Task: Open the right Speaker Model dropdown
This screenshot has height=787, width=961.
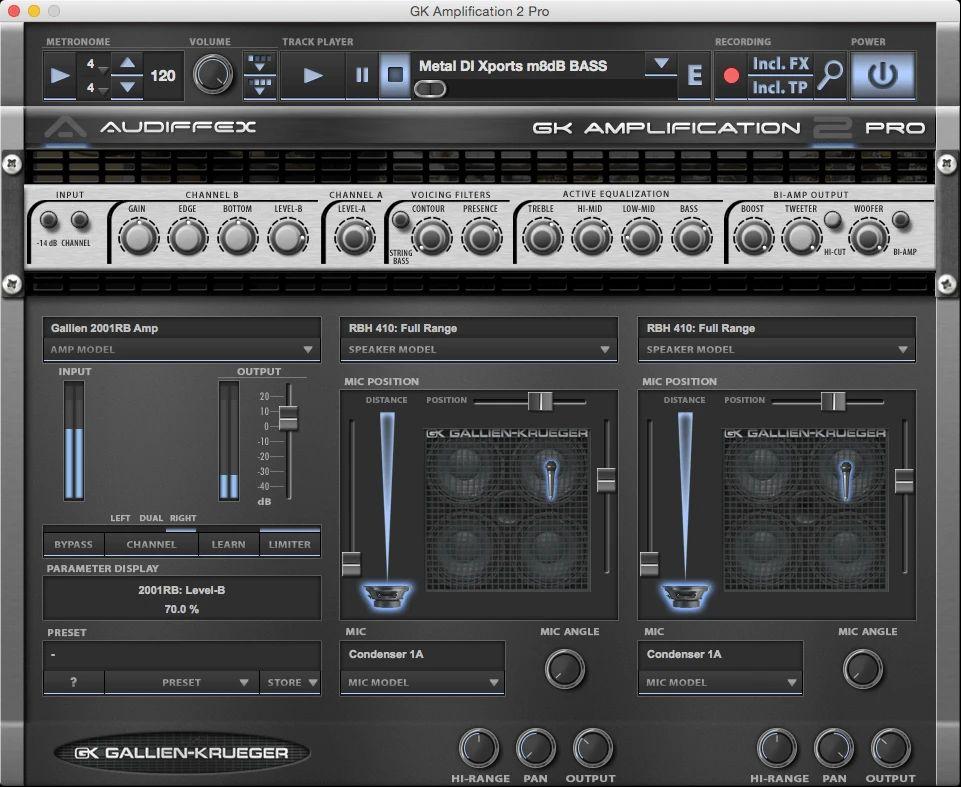Action: 777,349
